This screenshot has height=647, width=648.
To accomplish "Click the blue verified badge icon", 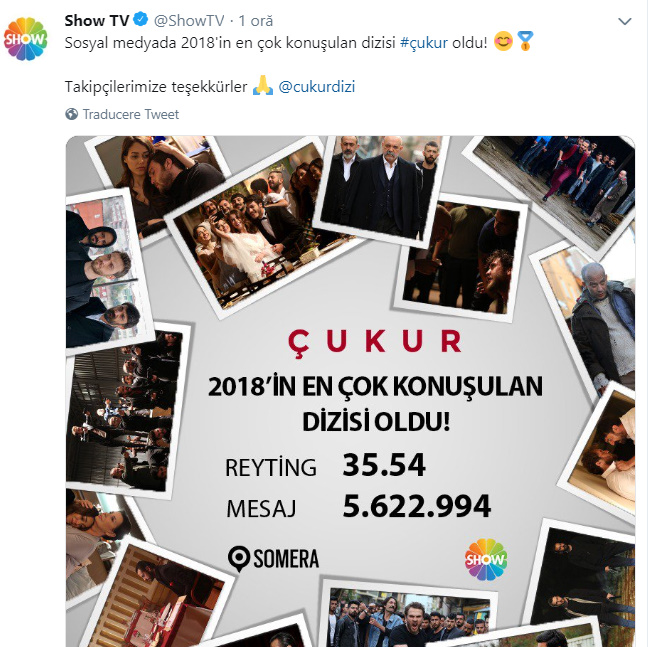I will (x=141, y=20).
